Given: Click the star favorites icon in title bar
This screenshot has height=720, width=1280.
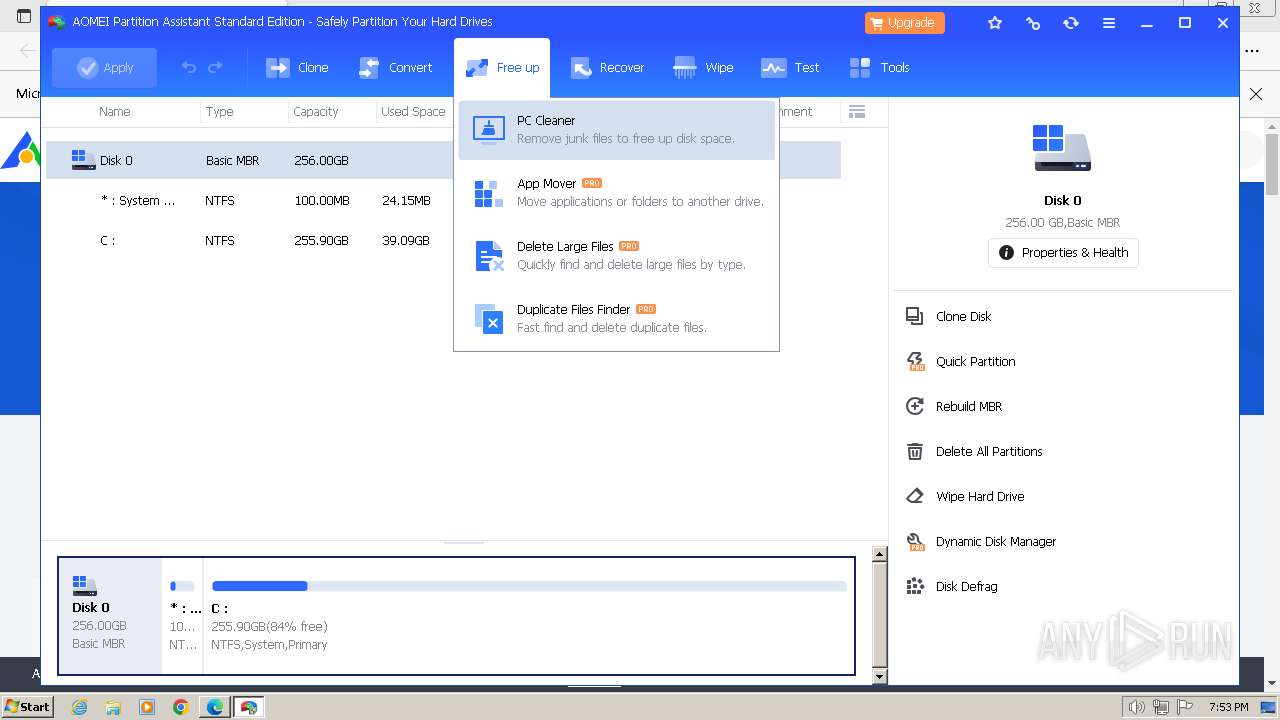Looking at the screenshot, I should tap(995, 22).
